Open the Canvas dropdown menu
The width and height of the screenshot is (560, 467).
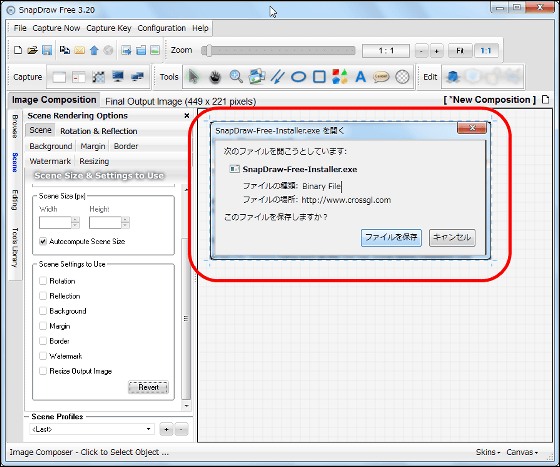click(522, 452)
